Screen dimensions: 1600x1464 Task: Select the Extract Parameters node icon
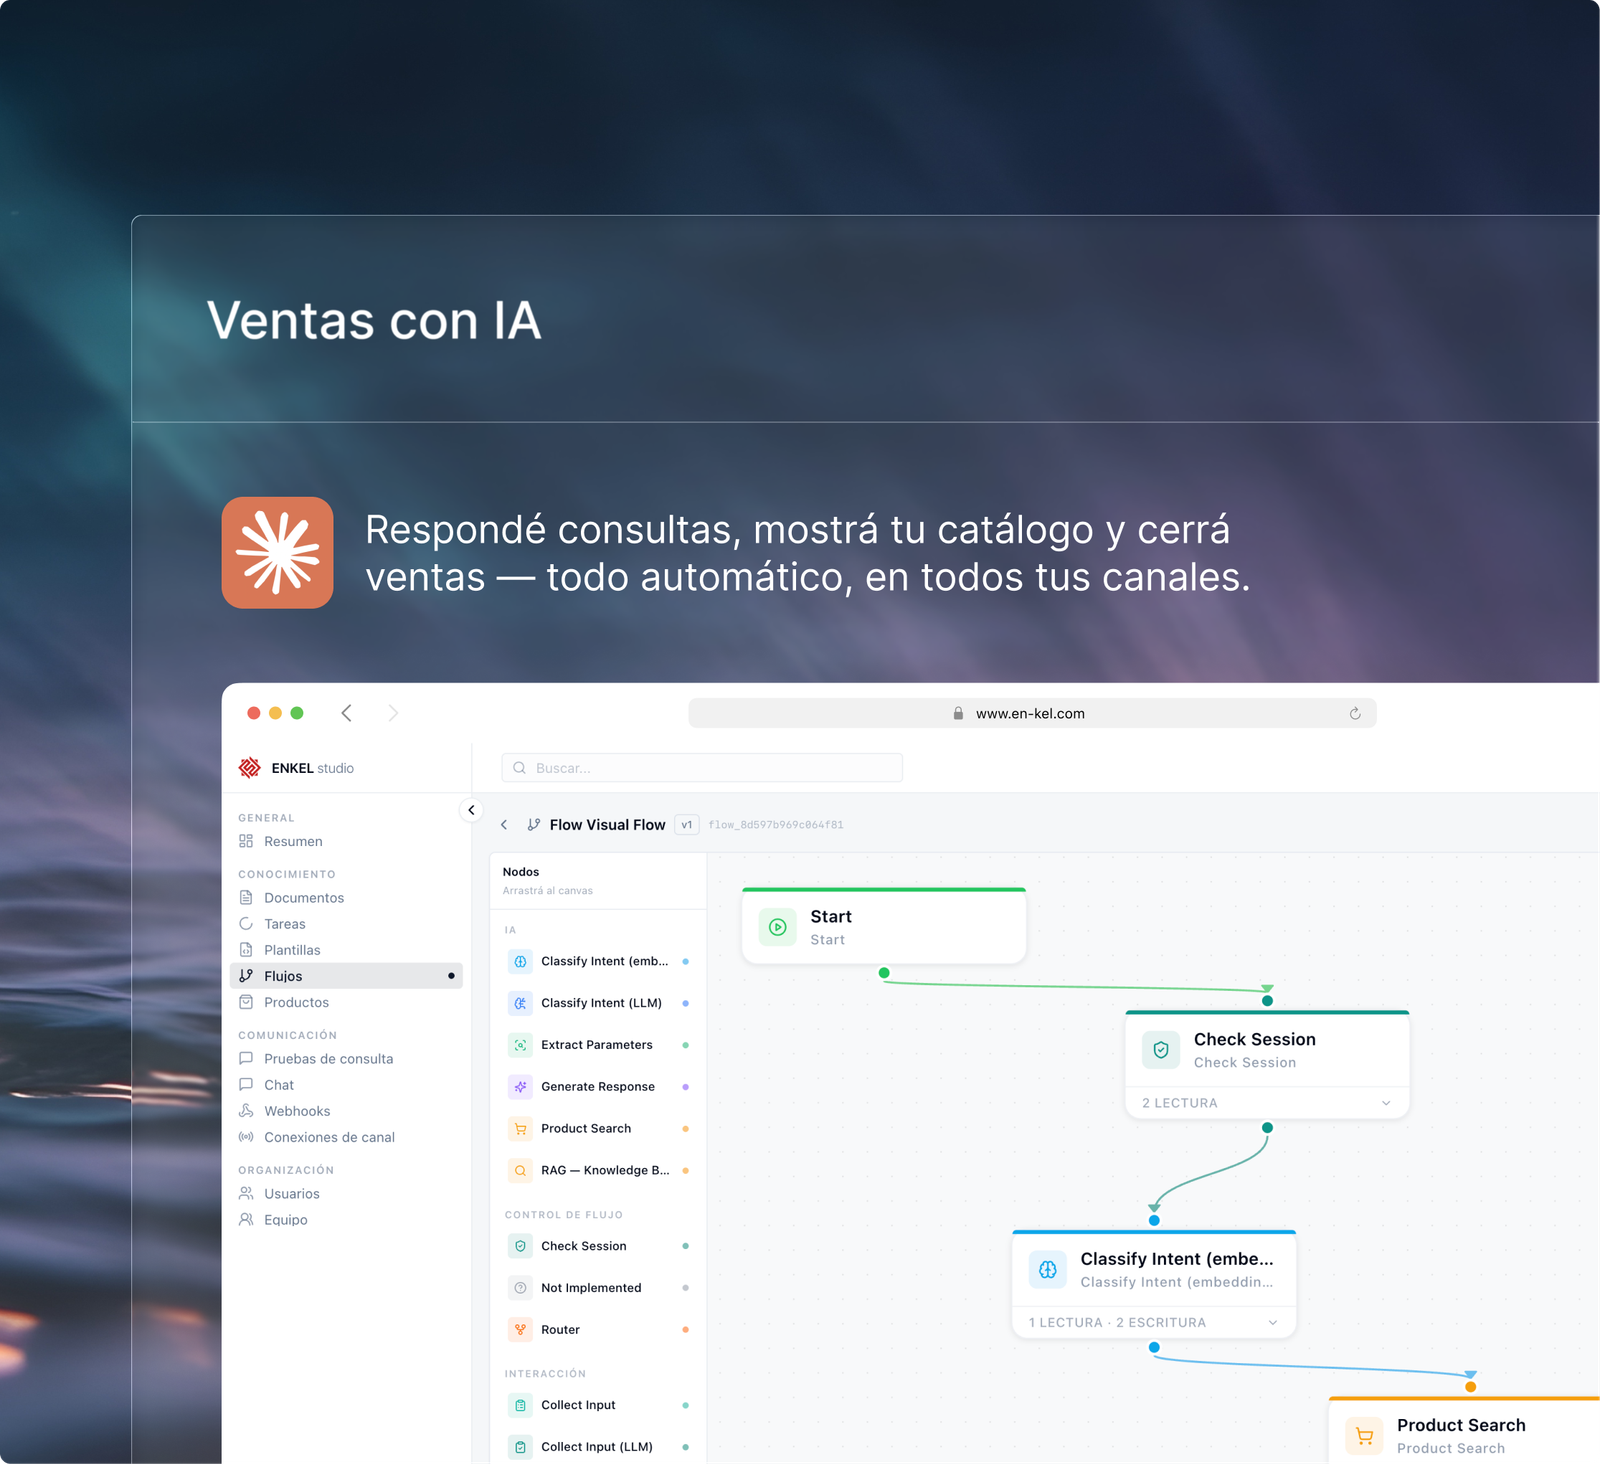point(520,1044)
